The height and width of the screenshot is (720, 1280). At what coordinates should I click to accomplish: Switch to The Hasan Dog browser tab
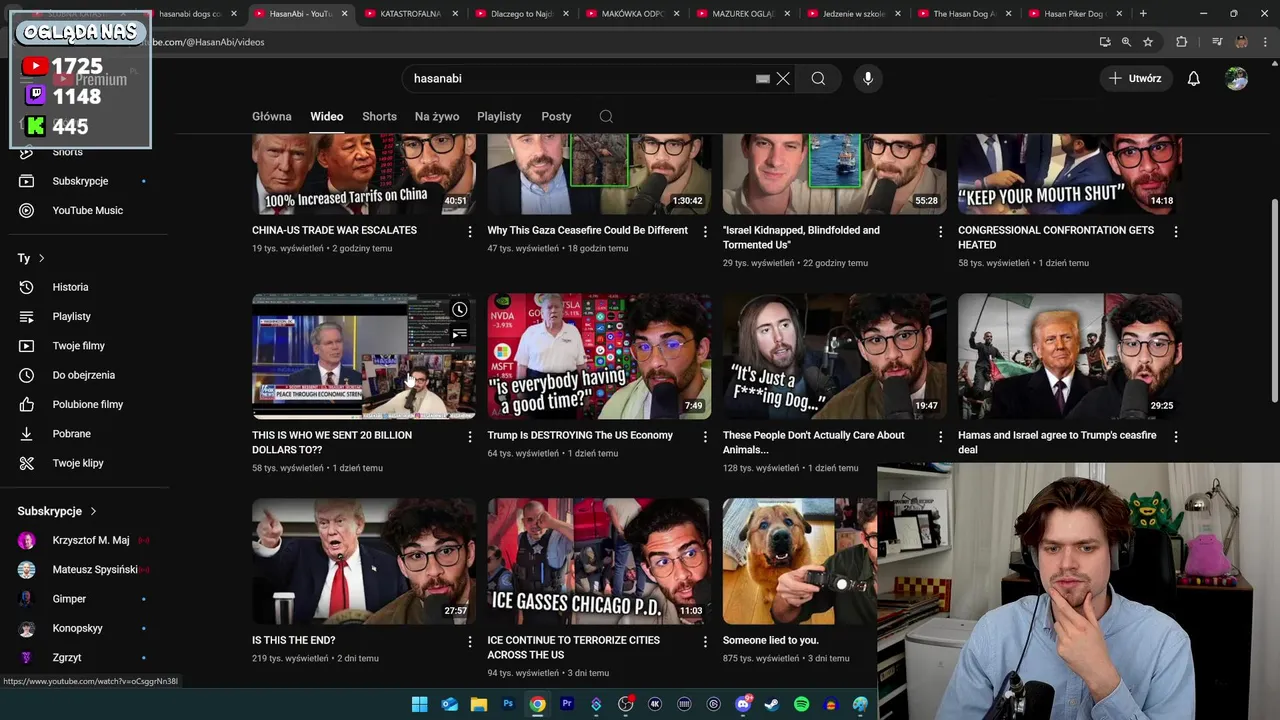[963, 14]
